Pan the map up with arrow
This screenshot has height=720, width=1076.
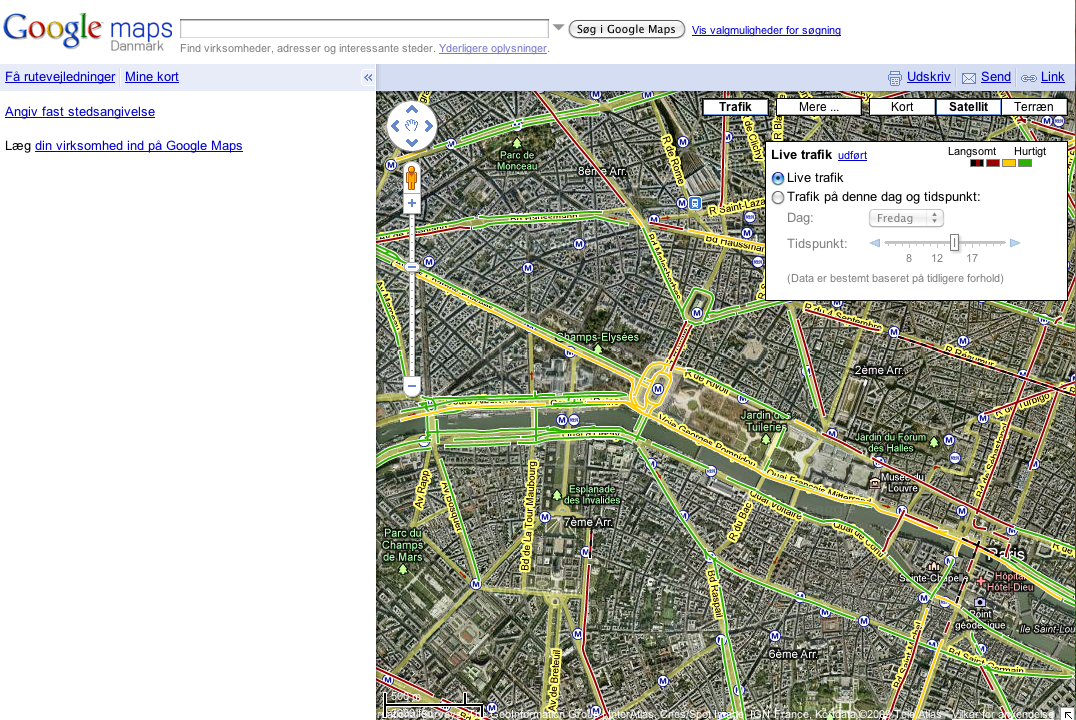point(412,111)
